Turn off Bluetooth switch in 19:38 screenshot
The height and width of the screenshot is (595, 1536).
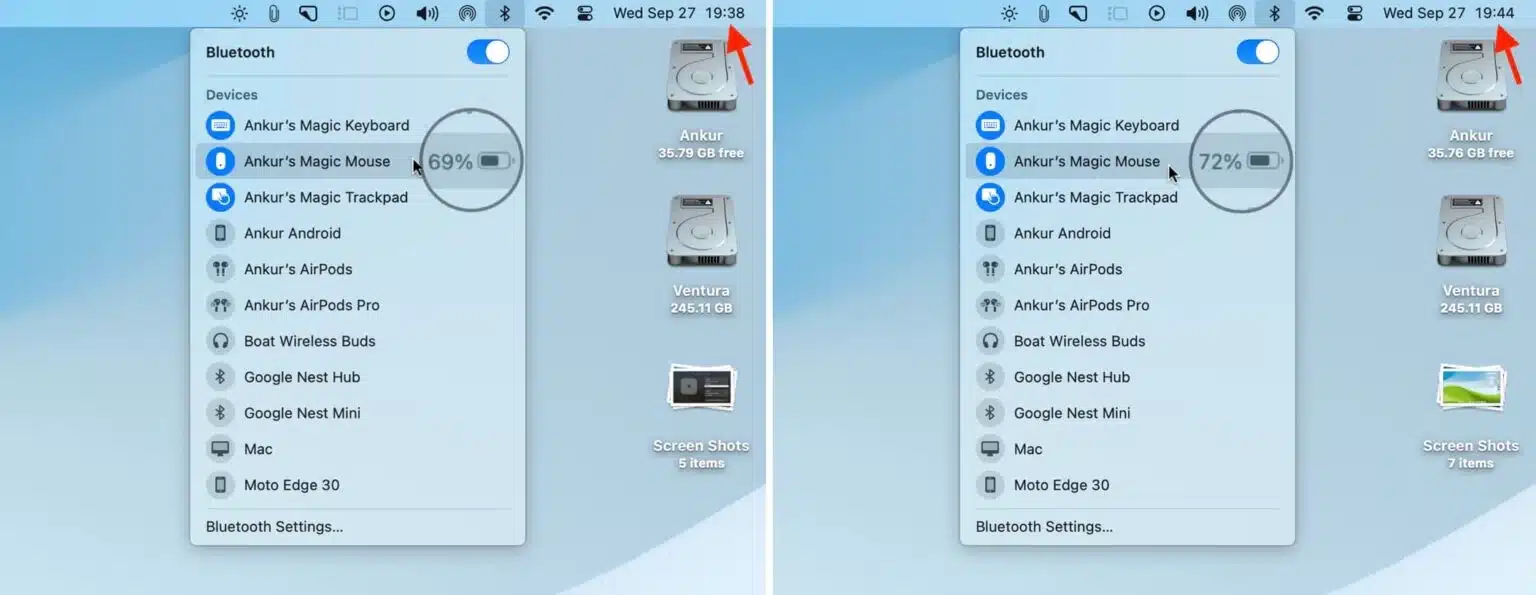(x=488, y=52)
